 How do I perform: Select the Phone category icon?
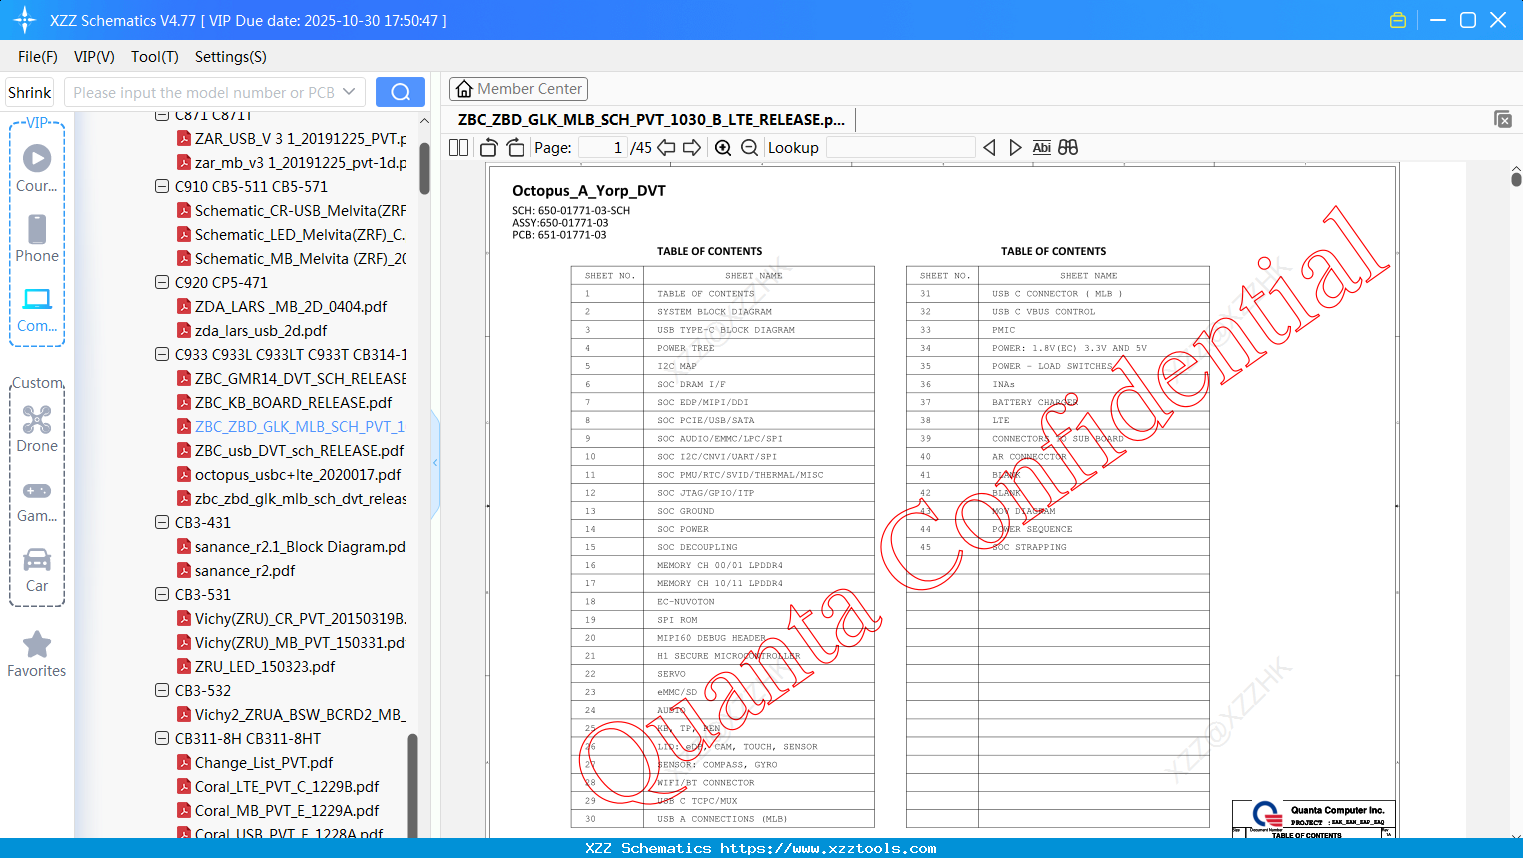(x=37, y=238)
